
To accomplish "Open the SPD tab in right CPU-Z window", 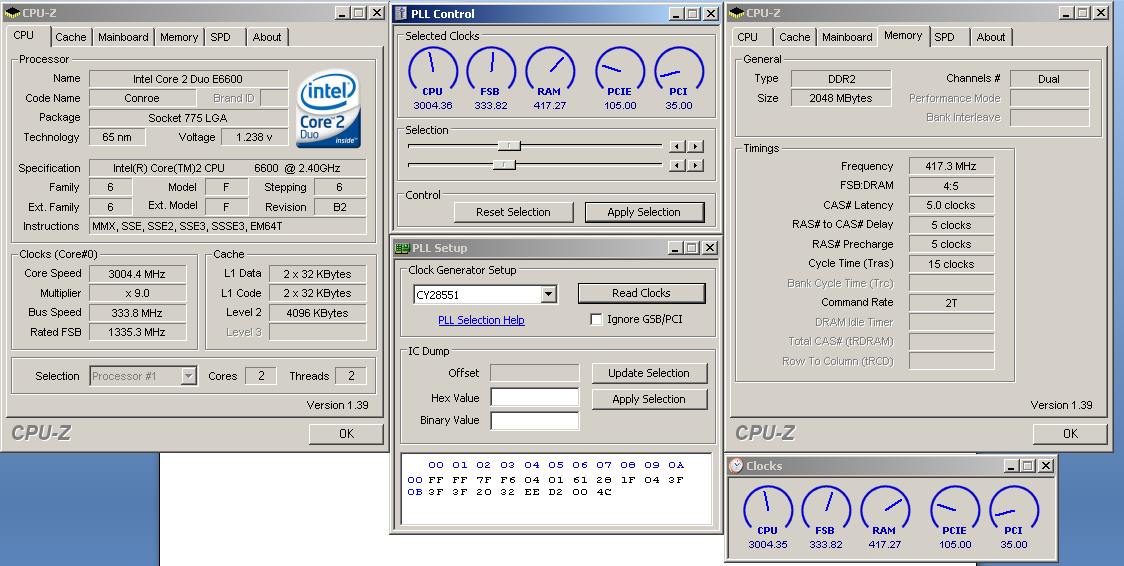I will coord(944,37).
